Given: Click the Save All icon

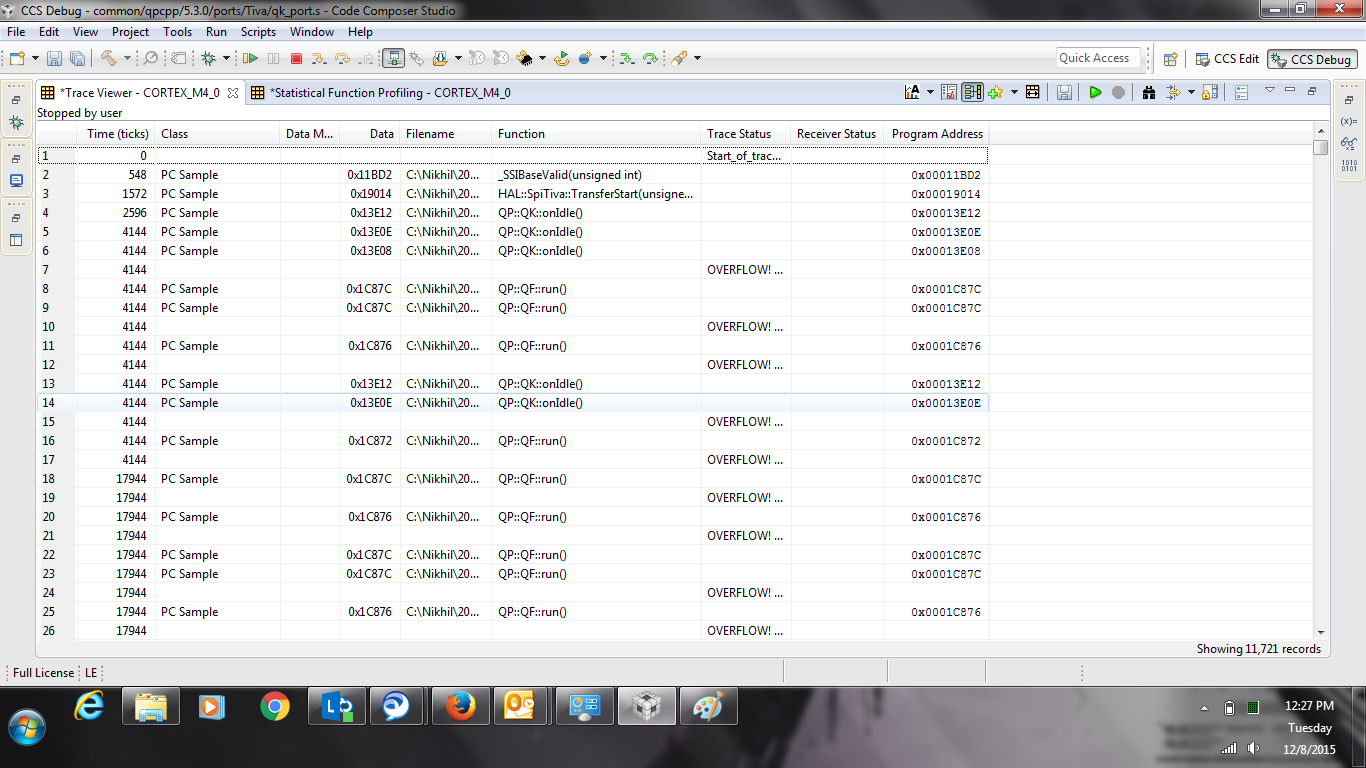Looking at the screenshot, I should click(77, 59).
